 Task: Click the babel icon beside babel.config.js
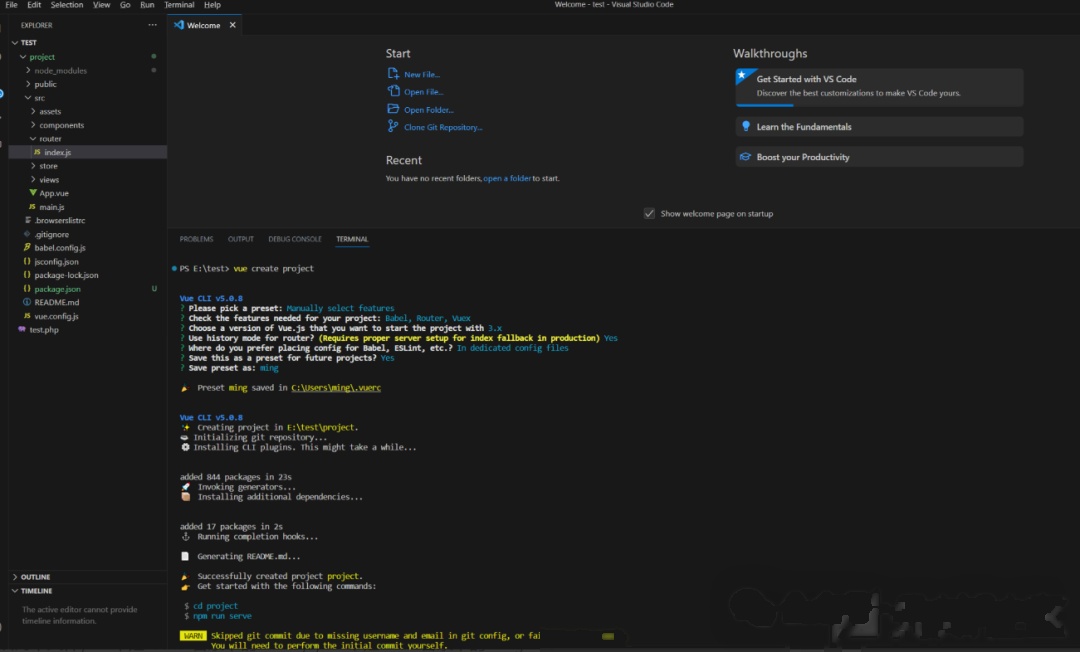[x=27, y=247]
